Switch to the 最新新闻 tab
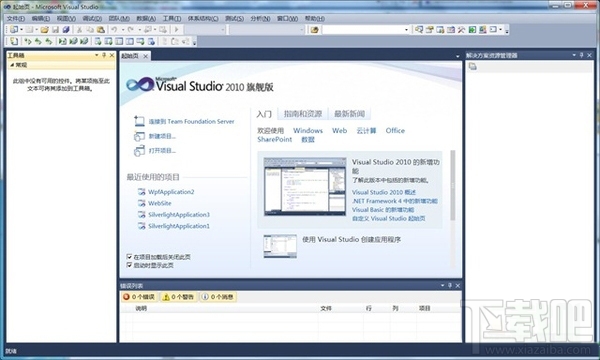The height and width of the screenshot is (360, 600). 349,114
